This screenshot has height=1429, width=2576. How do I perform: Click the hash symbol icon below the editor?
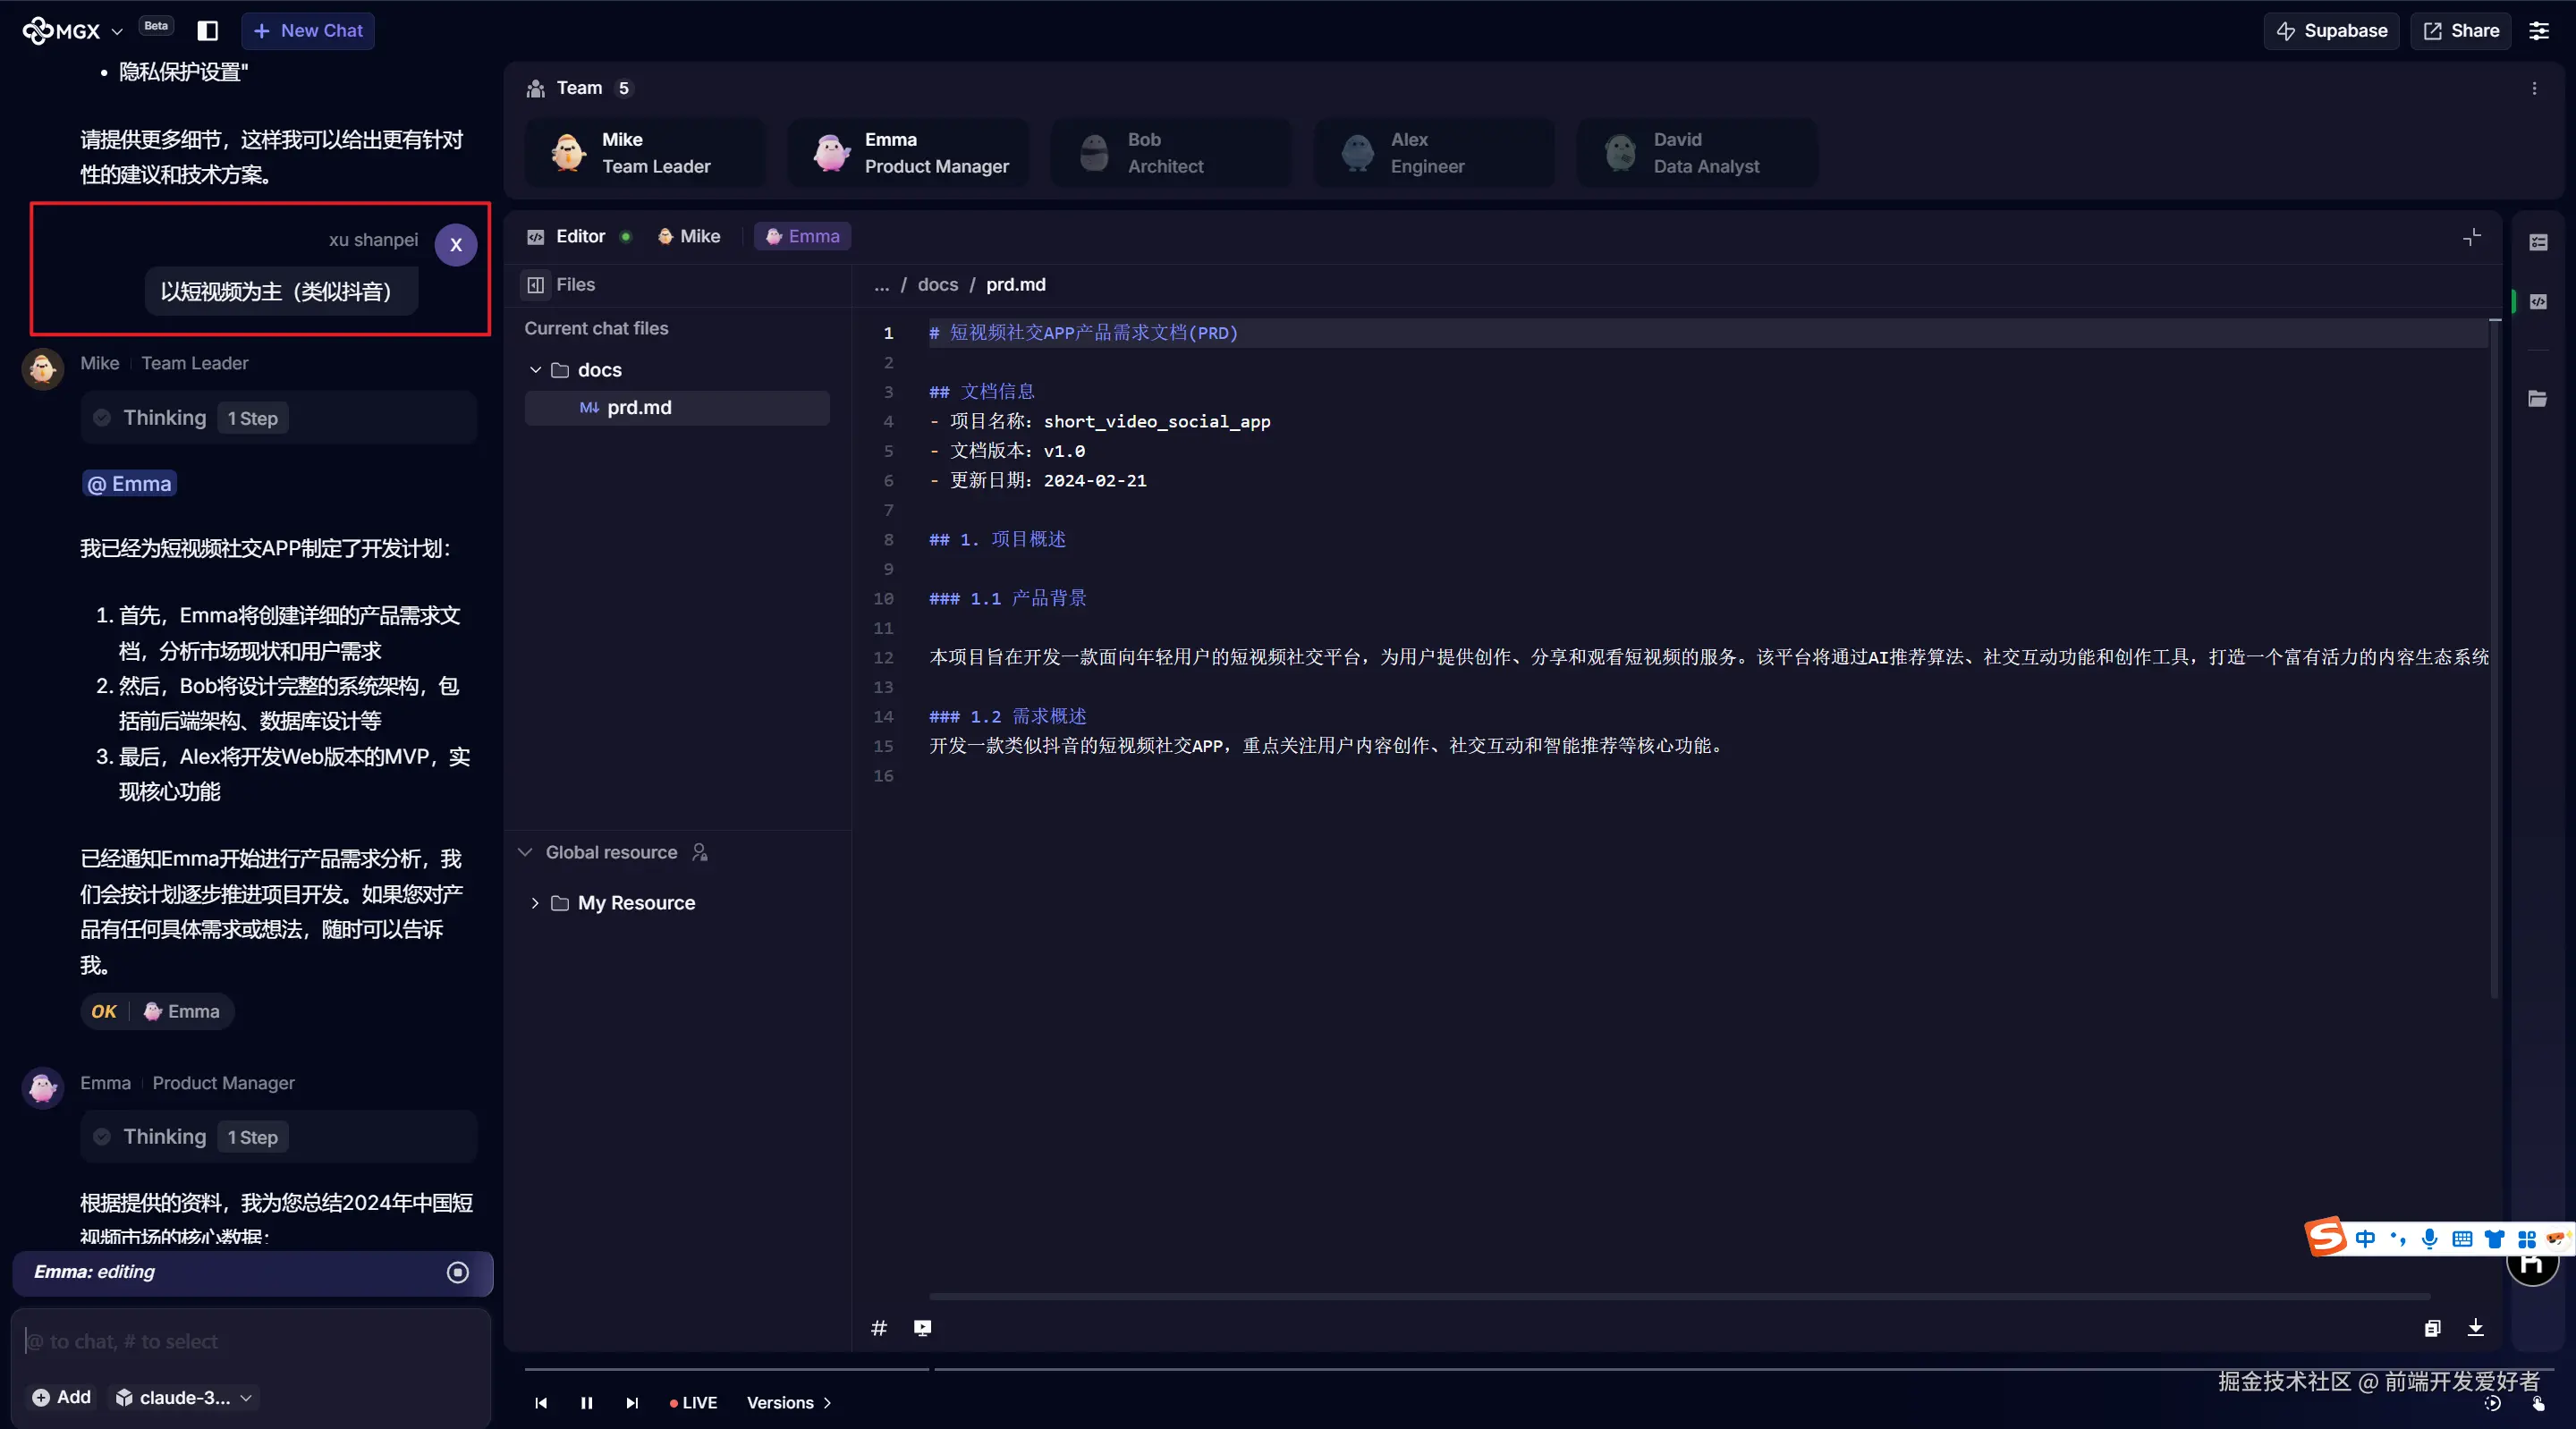(x=879, y=1328)
